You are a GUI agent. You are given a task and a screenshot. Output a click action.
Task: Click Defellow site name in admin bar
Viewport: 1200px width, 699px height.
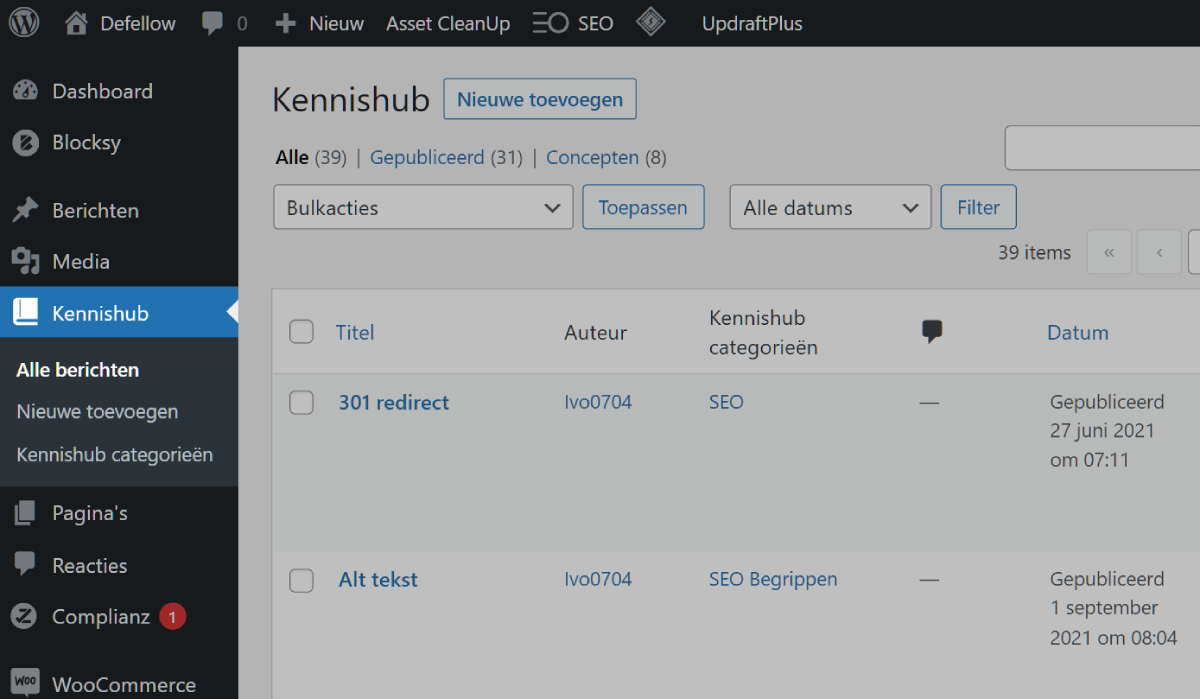pyautogui.click(x=138, y=23)
